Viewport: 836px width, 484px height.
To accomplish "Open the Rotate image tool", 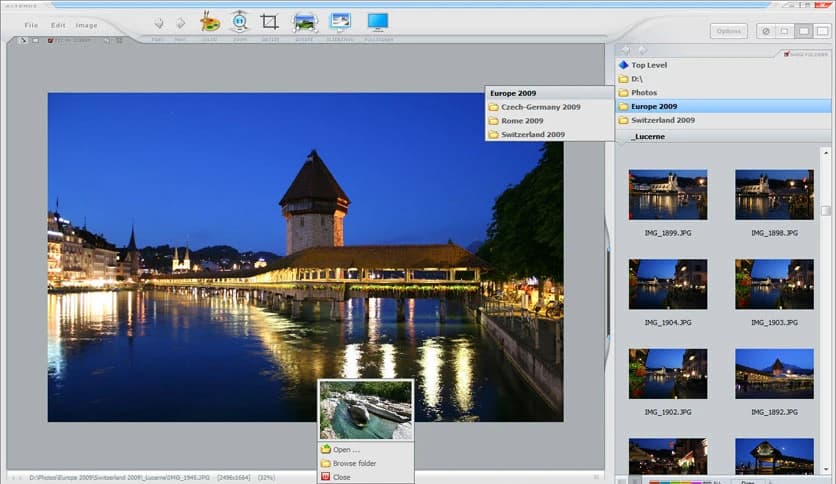I will tap(304, 22).
